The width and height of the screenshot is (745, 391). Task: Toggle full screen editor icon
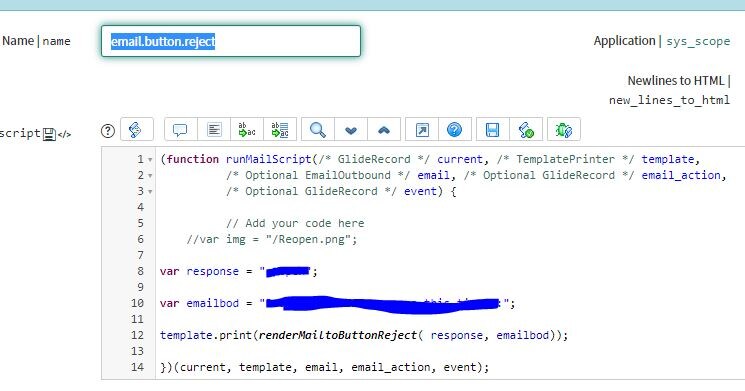coord(422,129)
